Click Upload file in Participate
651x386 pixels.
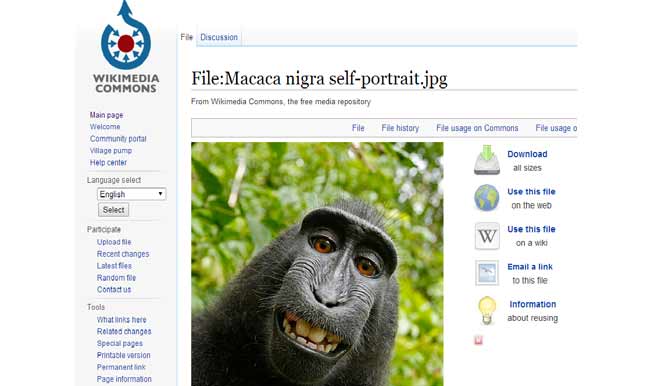point(114,242)
